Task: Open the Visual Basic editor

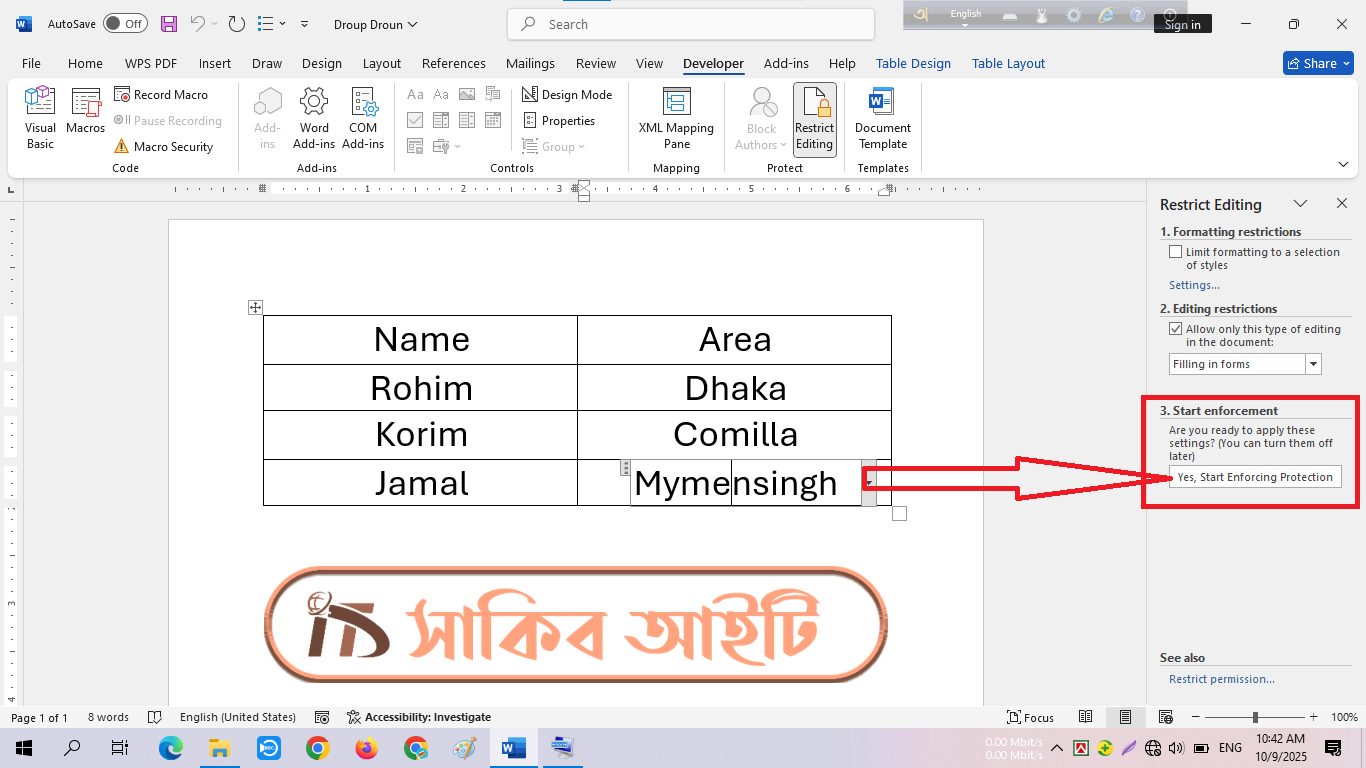Action: (40, 118)
